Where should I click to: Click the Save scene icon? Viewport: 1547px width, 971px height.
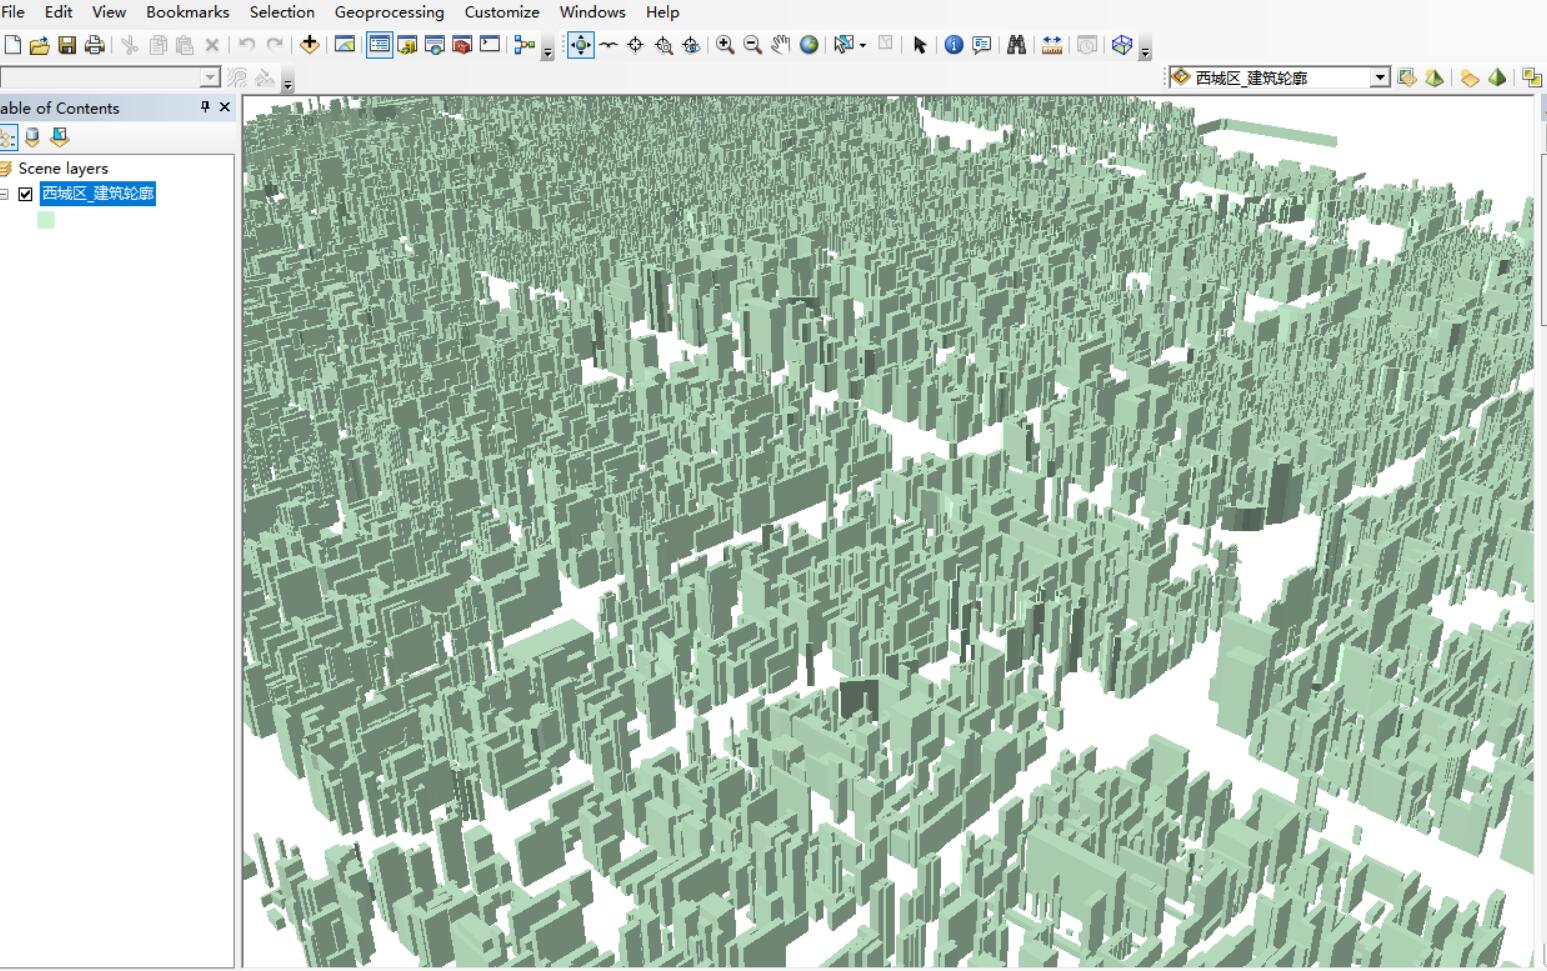67,45
